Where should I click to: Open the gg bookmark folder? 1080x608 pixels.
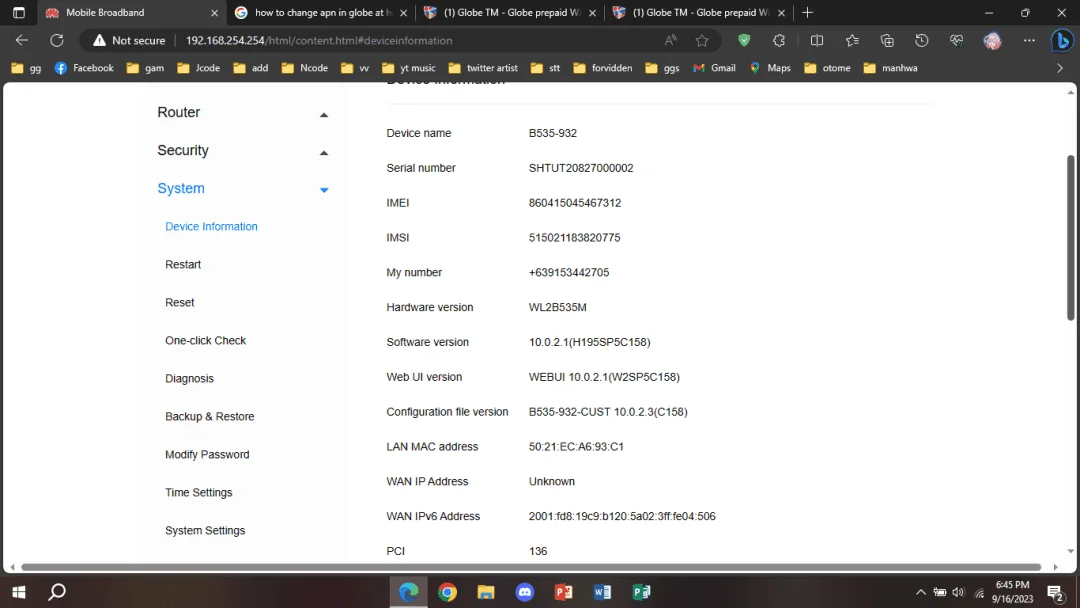pos(26,68)
